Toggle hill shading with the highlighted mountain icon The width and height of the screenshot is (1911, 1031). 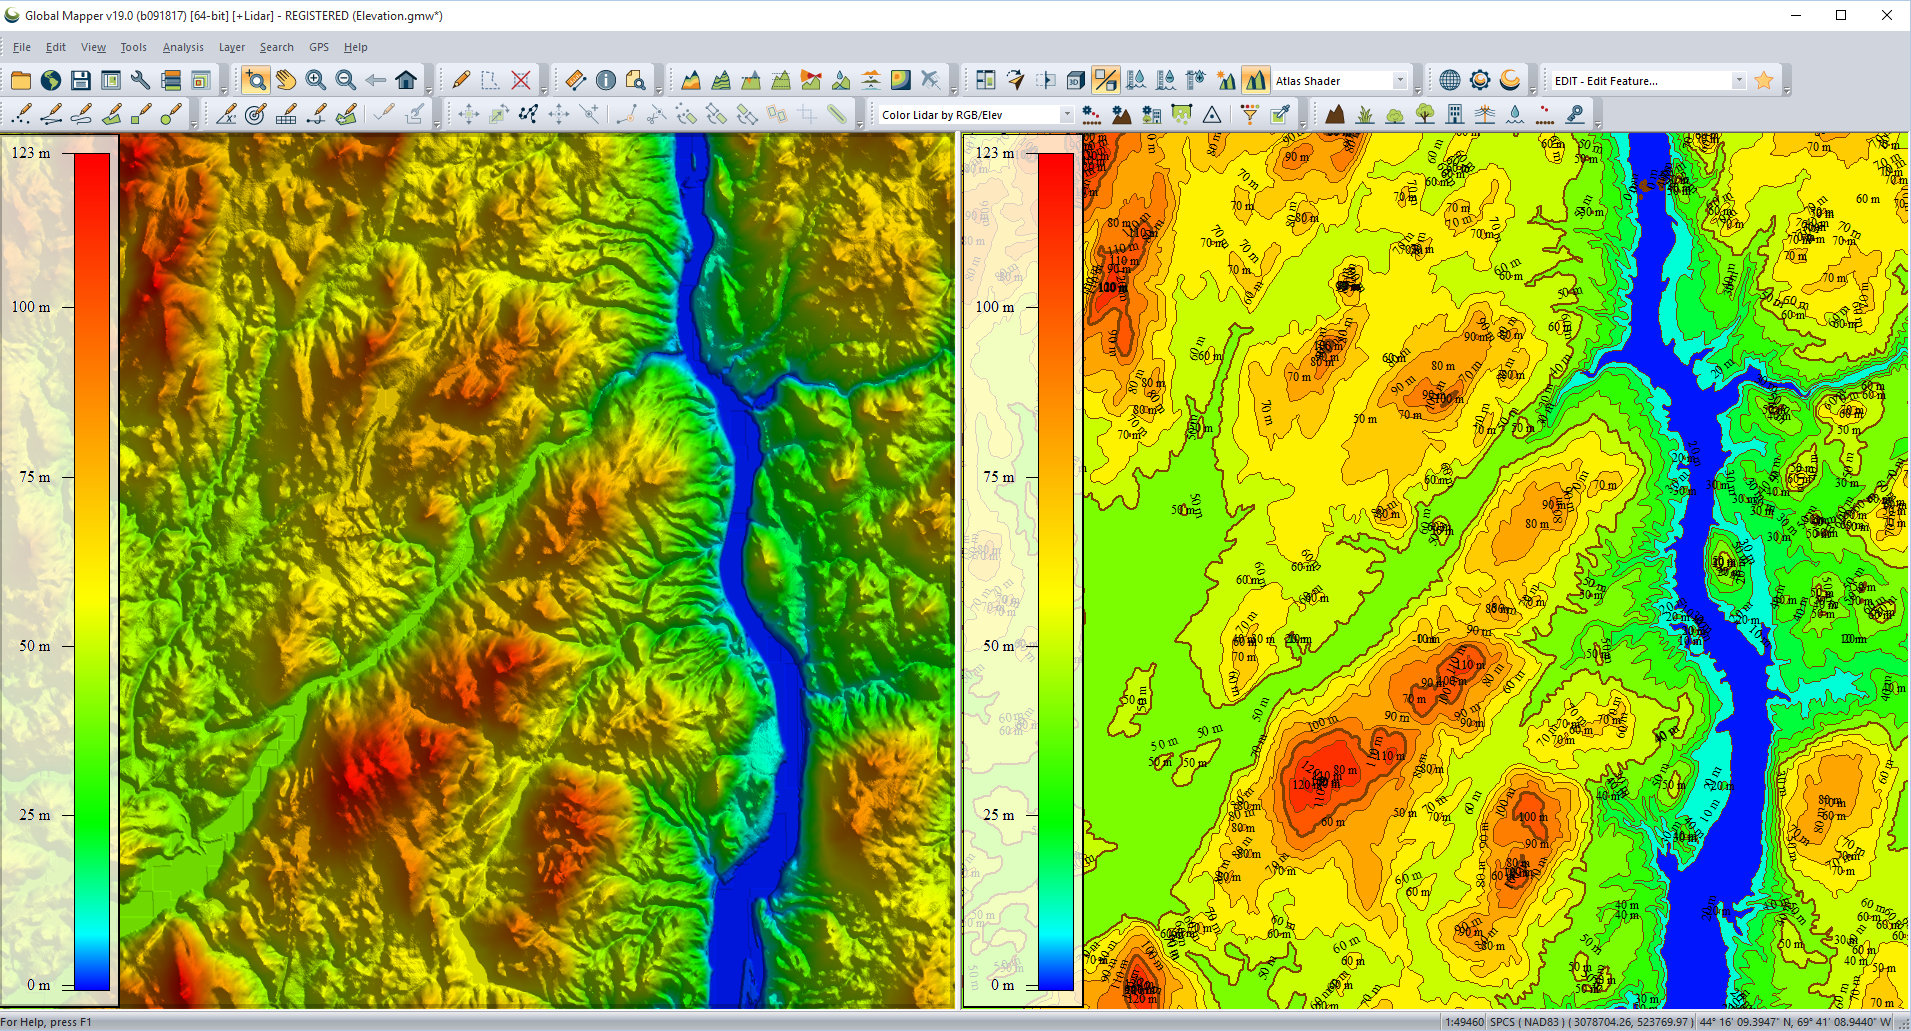[1256, 81]
